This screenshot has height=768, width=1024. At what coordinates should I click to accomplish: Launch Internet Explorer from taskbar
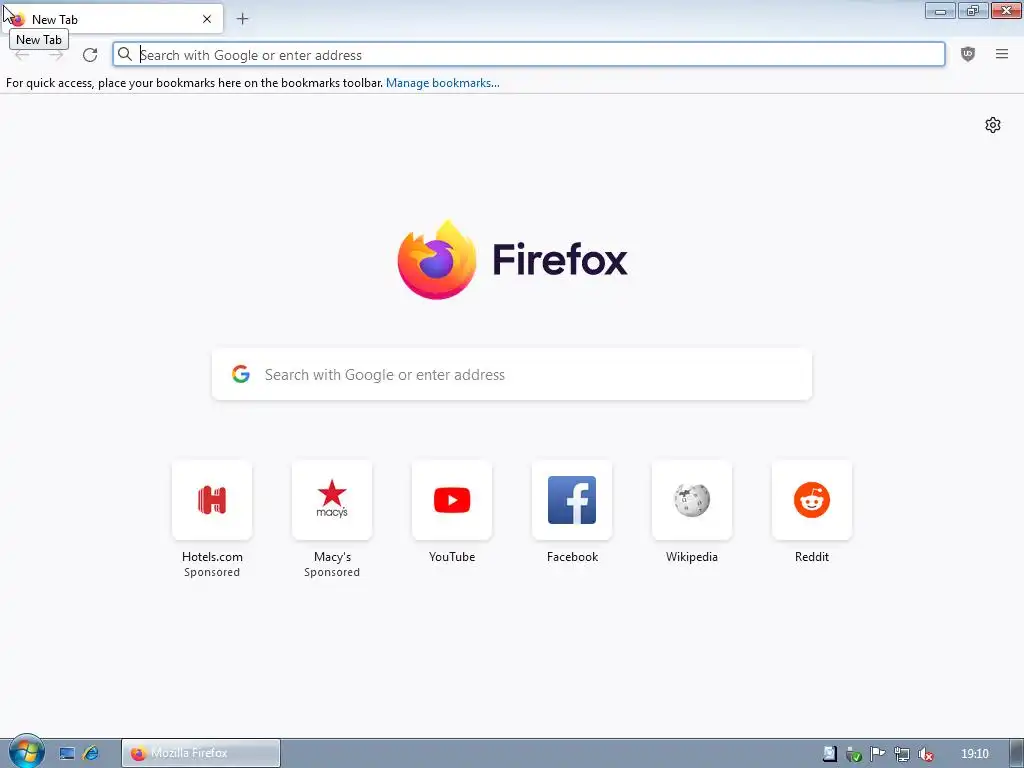[91, 754]
